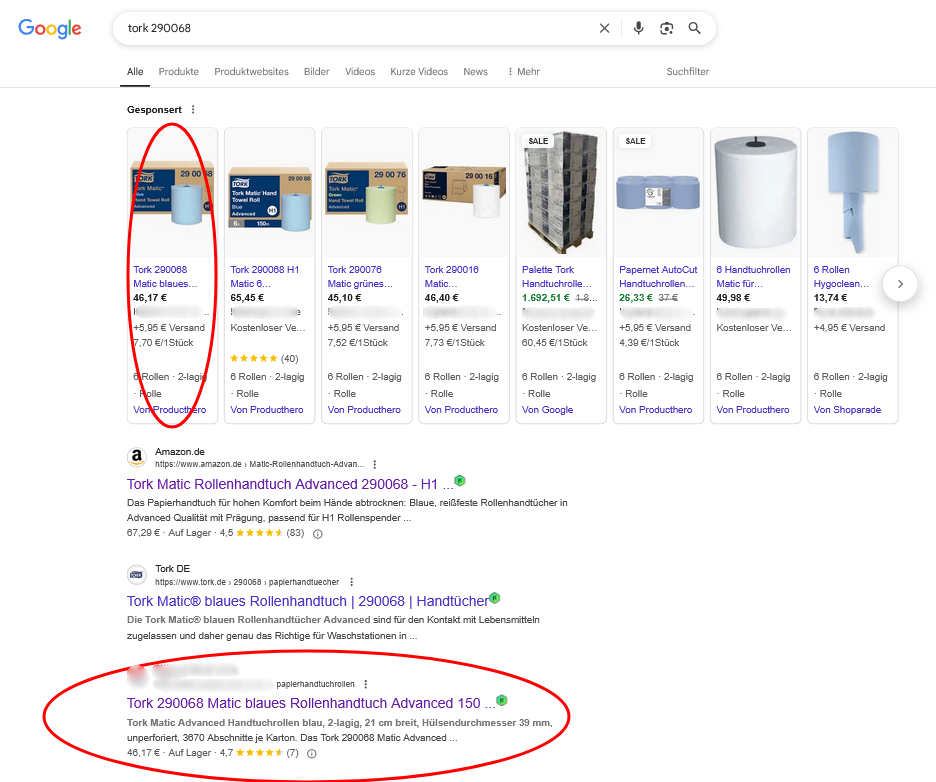Click the Tork DE favicon
Image resolution: width=936 pixels, height=782 pixels.
tap(137, 575)
